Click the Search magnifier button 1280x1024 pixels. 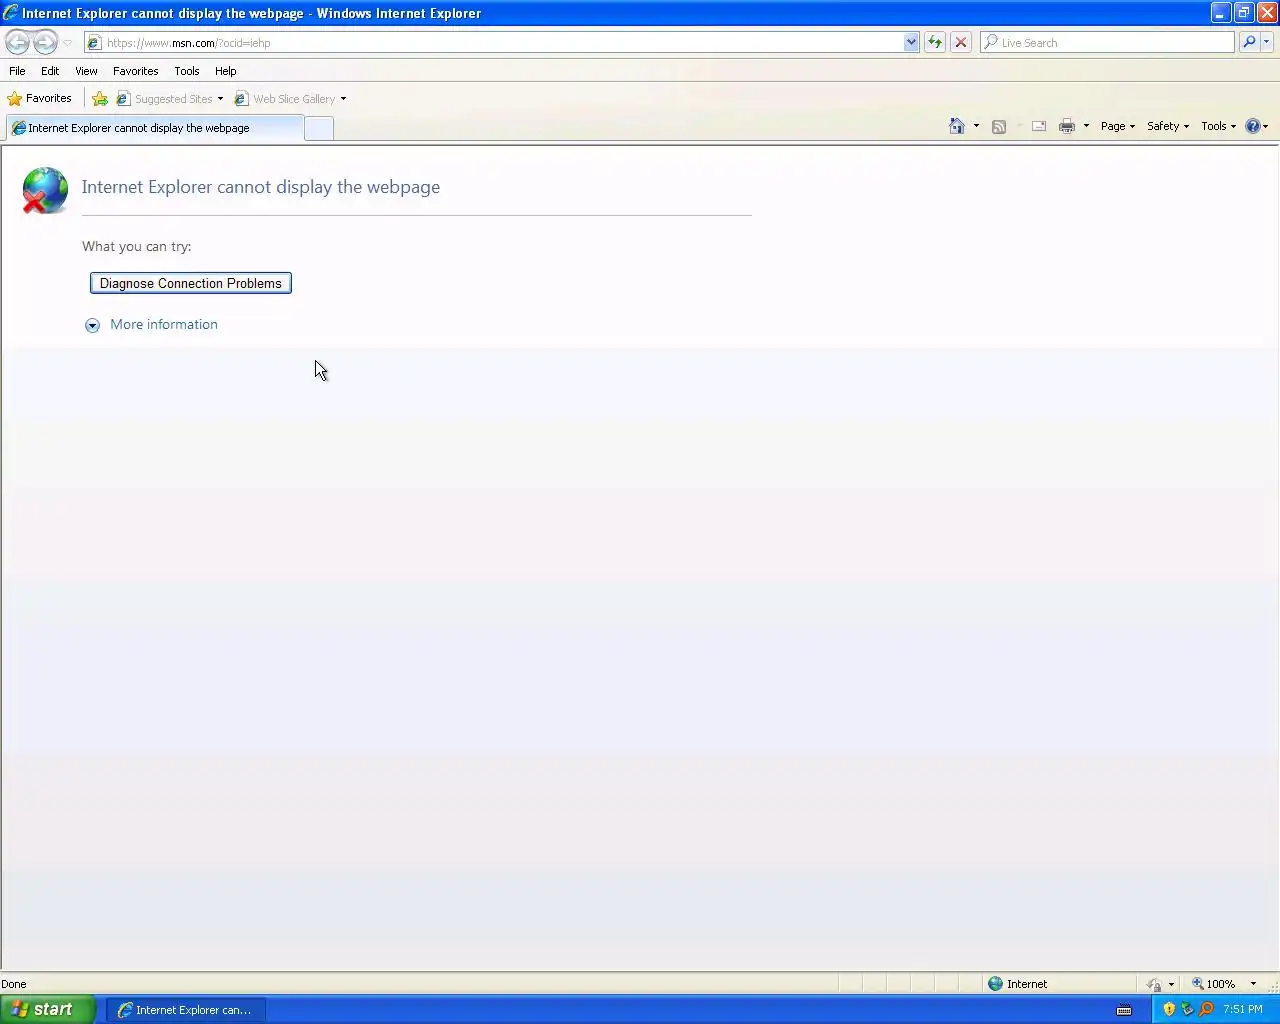1249,43
